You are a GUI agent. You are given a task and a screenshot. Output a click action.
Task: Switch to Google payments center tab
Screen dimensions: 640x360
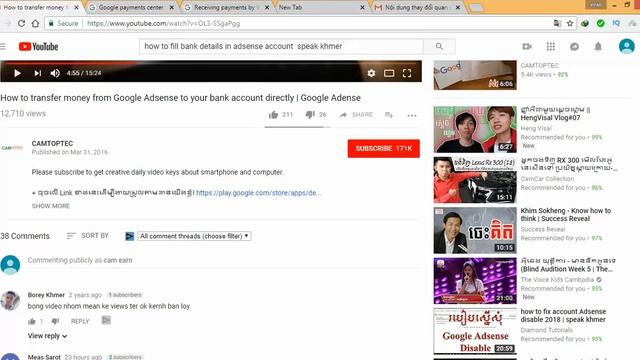click(131, 7)
